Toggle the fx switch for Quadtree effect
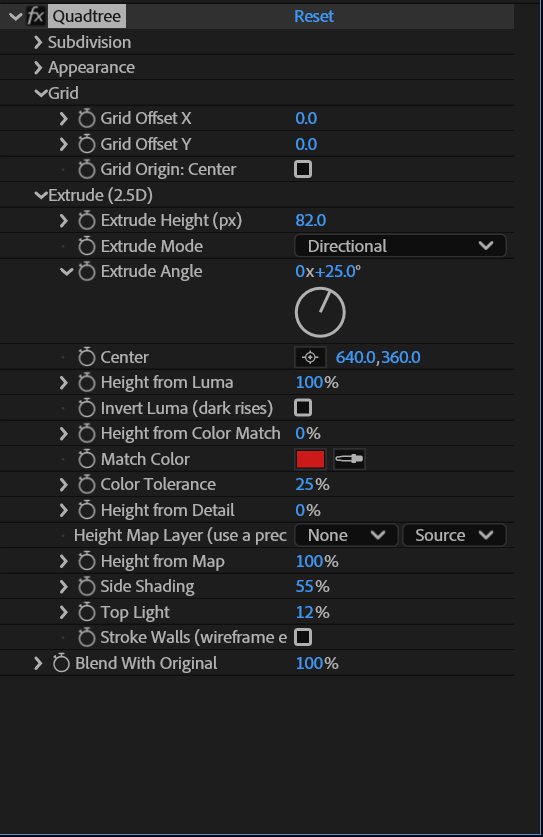The width and height of the screenshot is (543, 837). click(36, 16)
